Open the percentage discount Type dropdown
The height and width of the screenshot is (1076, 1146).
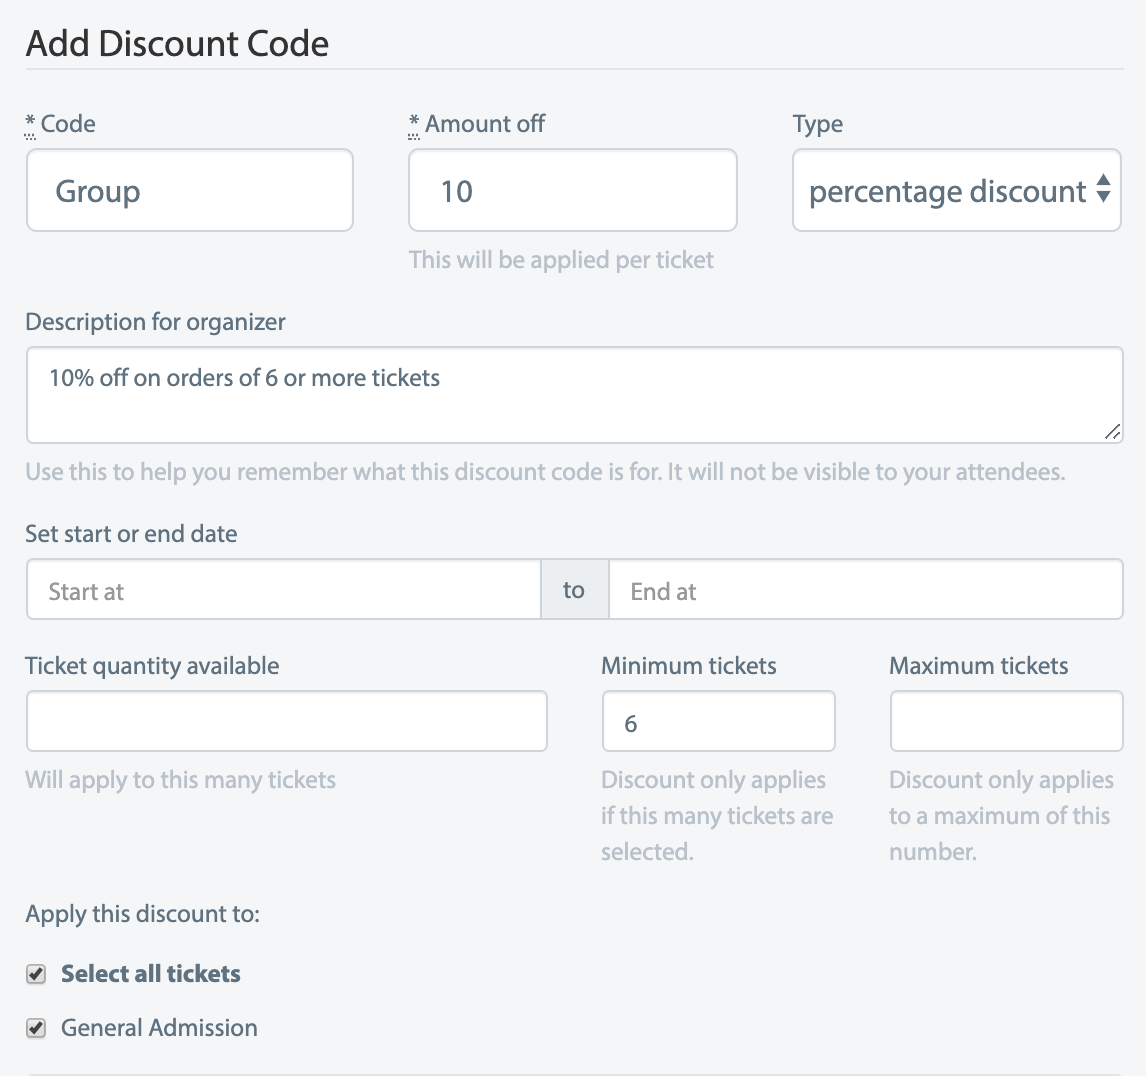(x=956, y=191)
